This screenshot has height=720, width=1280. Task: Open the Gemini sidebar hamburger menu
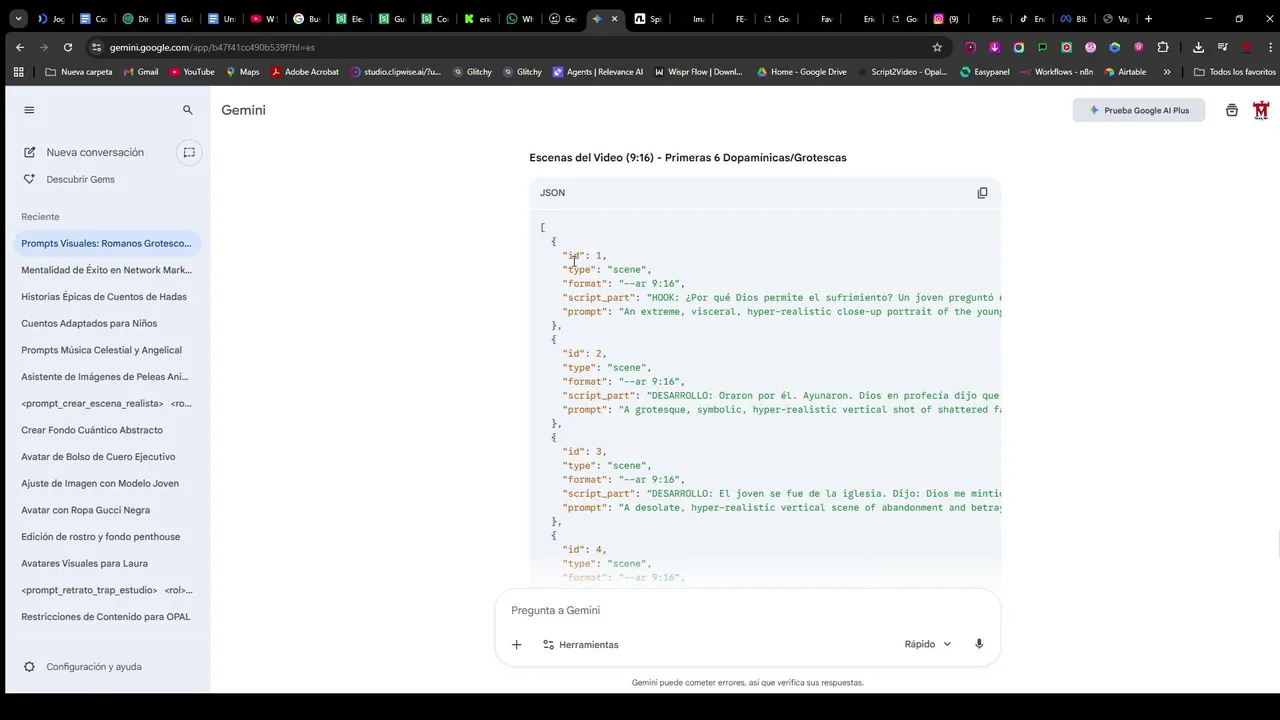[29, 110]
